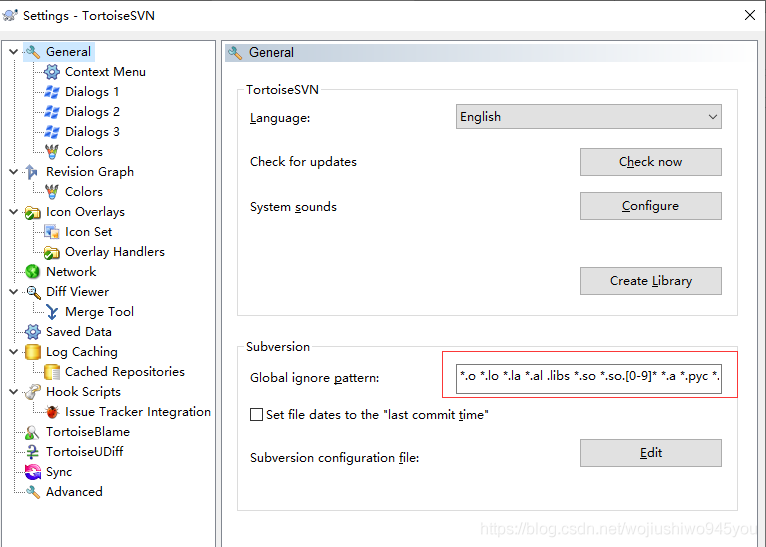The image size is (766, 547).
Task: Click the Icon Set icon
Action: (52, 232)
